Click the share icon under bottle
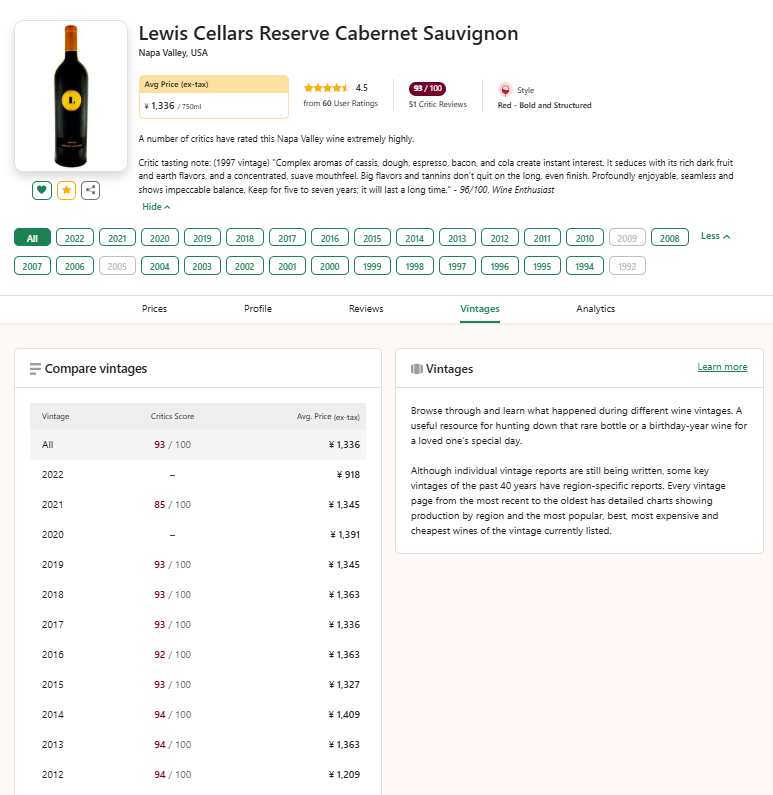Screen dimensions: 773x795 click(90, 191)
